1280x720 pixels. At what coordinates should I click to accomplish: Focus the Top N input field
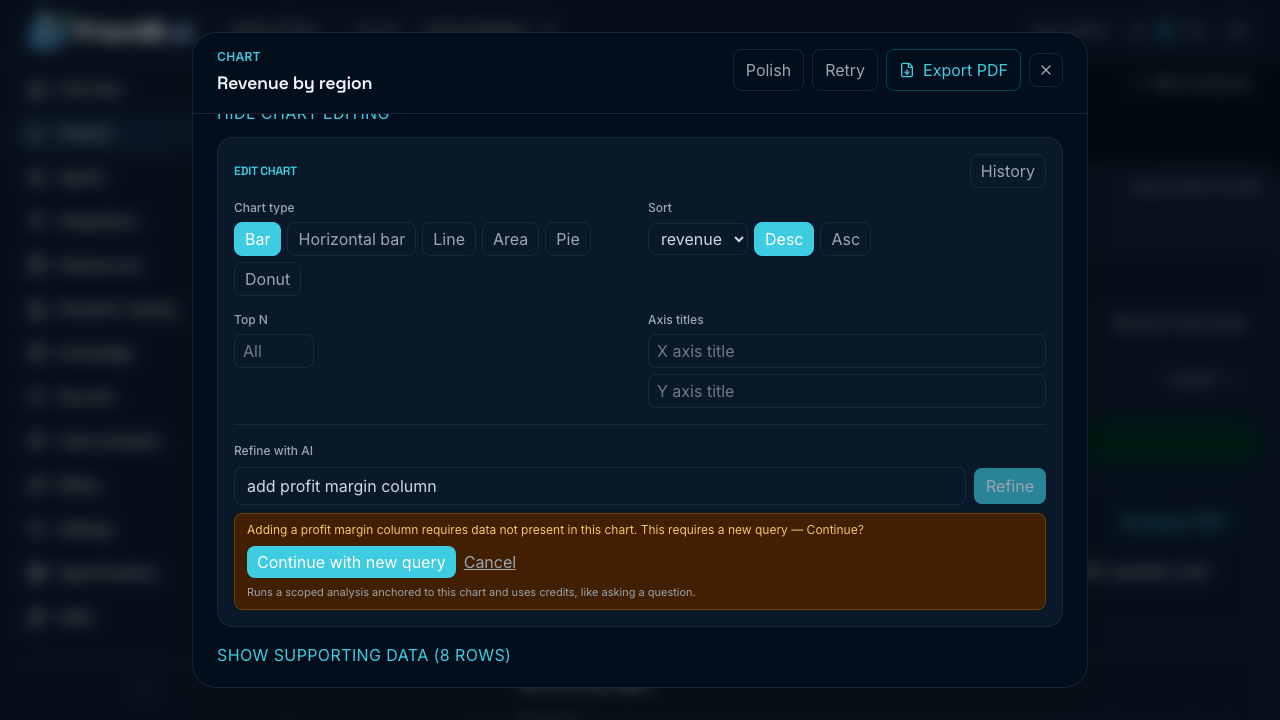click(x=274, y=351)
